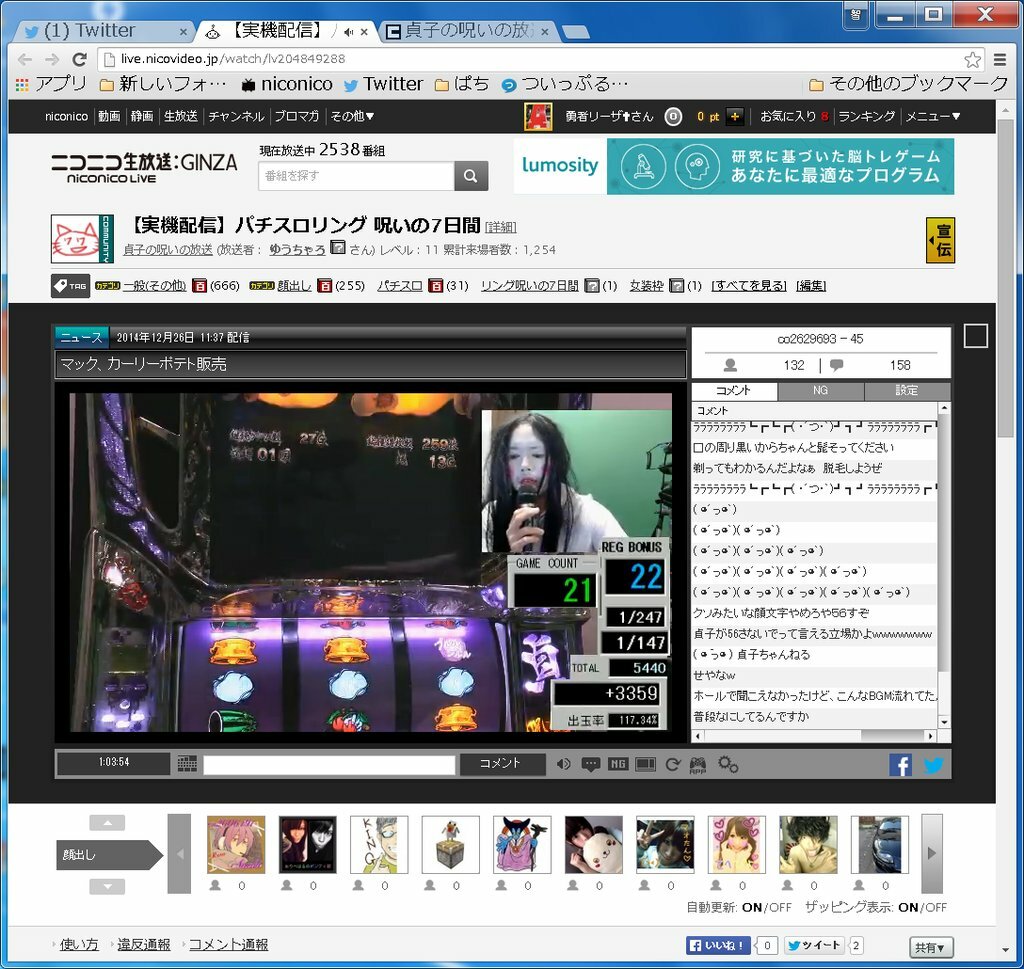Expand the その他 dropdown in top navigation
The height and width of the screenshot is (969, 1024).
tap(352, 116)
